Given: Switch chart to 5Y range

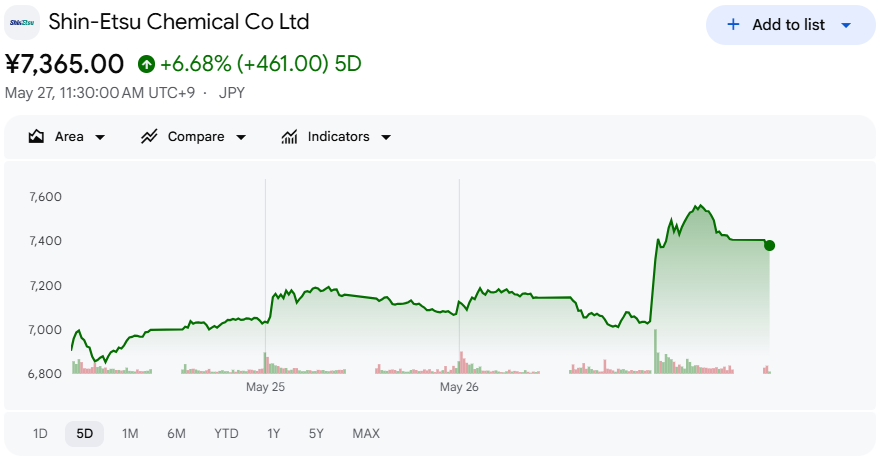Looking at the screenshot, I should pyautogui.click(x=316, y=433).
